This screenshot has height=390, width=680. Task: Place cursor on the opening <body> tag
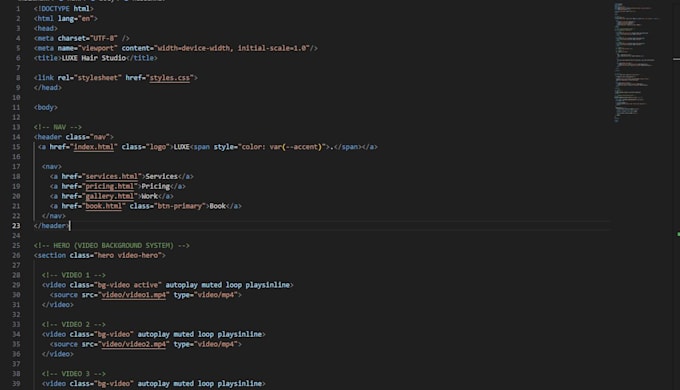[x=46, y=108]
